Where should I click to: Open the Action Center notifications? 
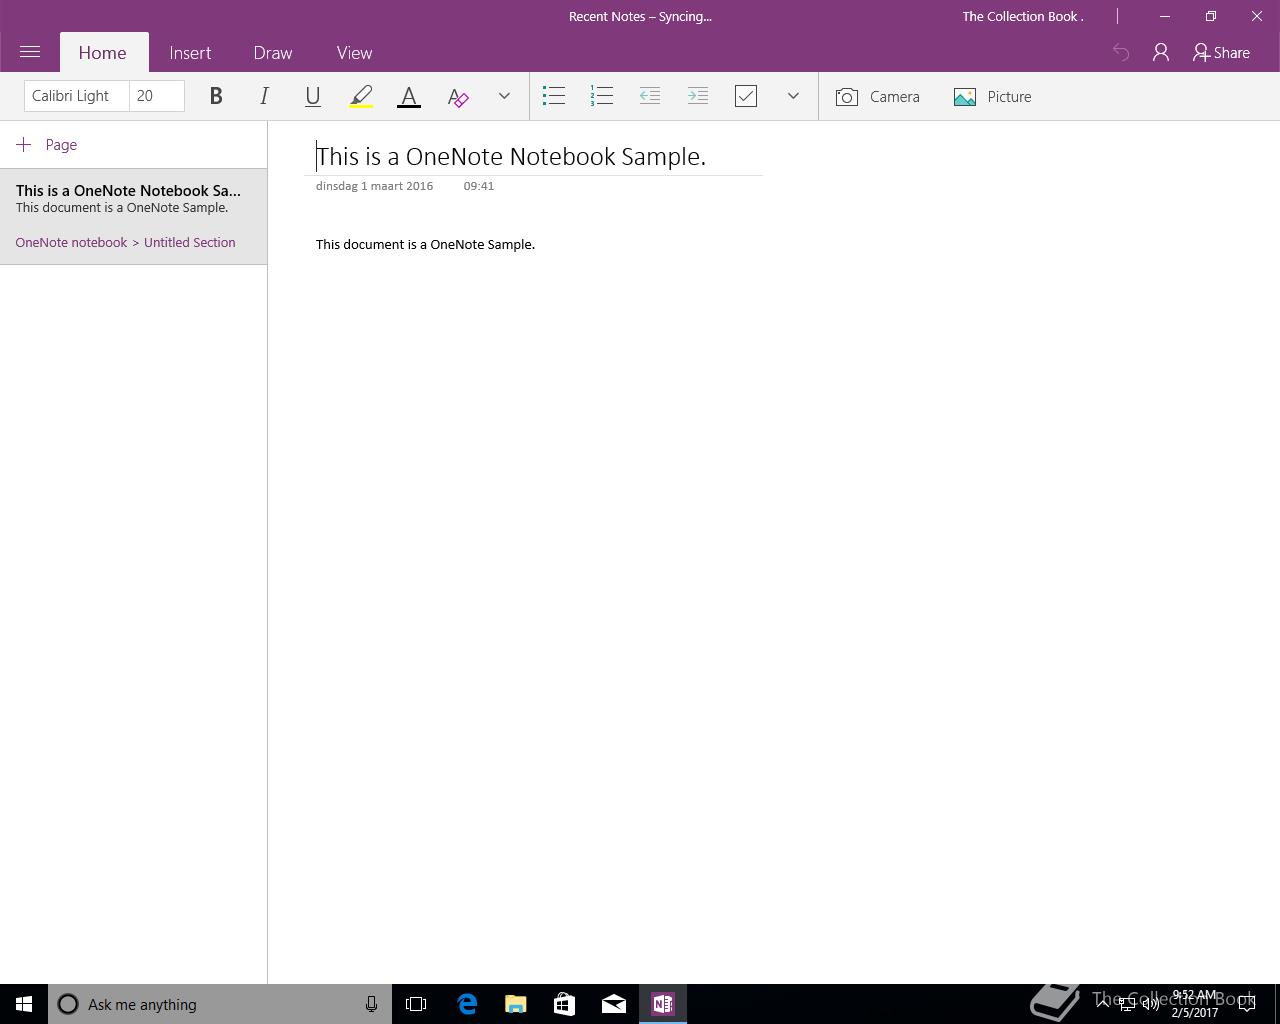pyautogui.click(x=1247, y=1004)
